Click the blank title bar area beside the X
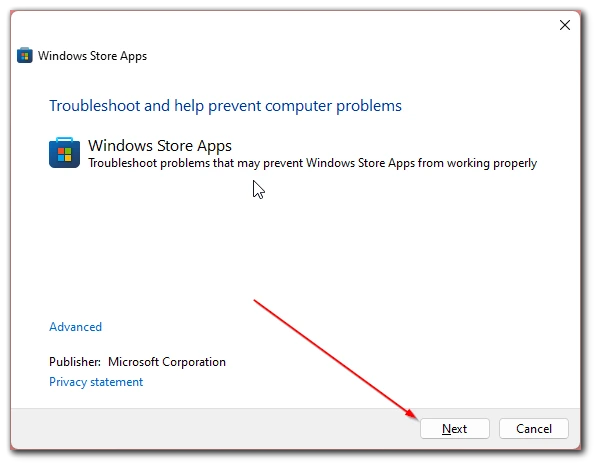Image resolution: width=599 pixels, height=468 pixels. tap(344, 25)
